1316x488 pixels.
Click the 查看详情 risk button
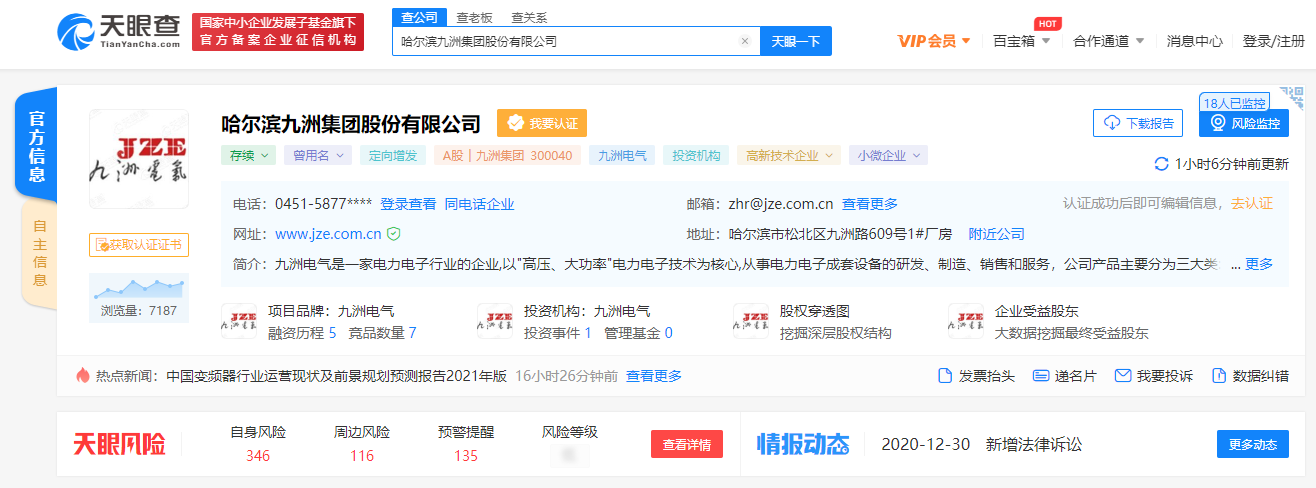[687, 444]
